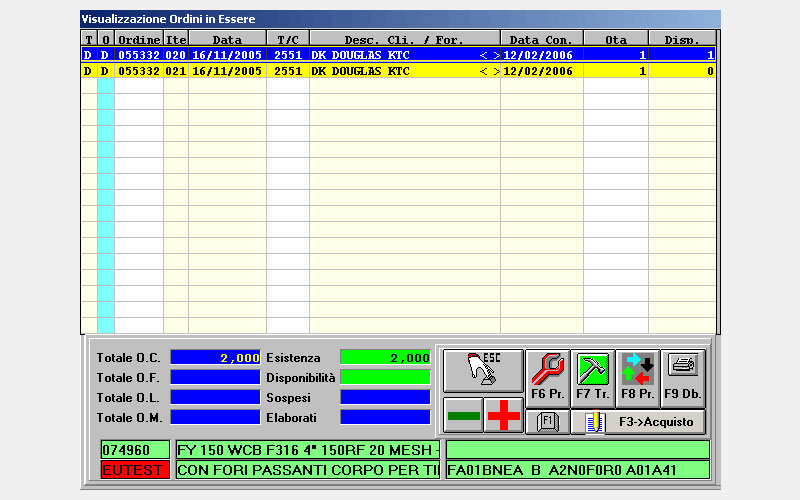Viewport: 800px width, 500px height.
Task: Click the Elaborati blue field
Action: 385,417
